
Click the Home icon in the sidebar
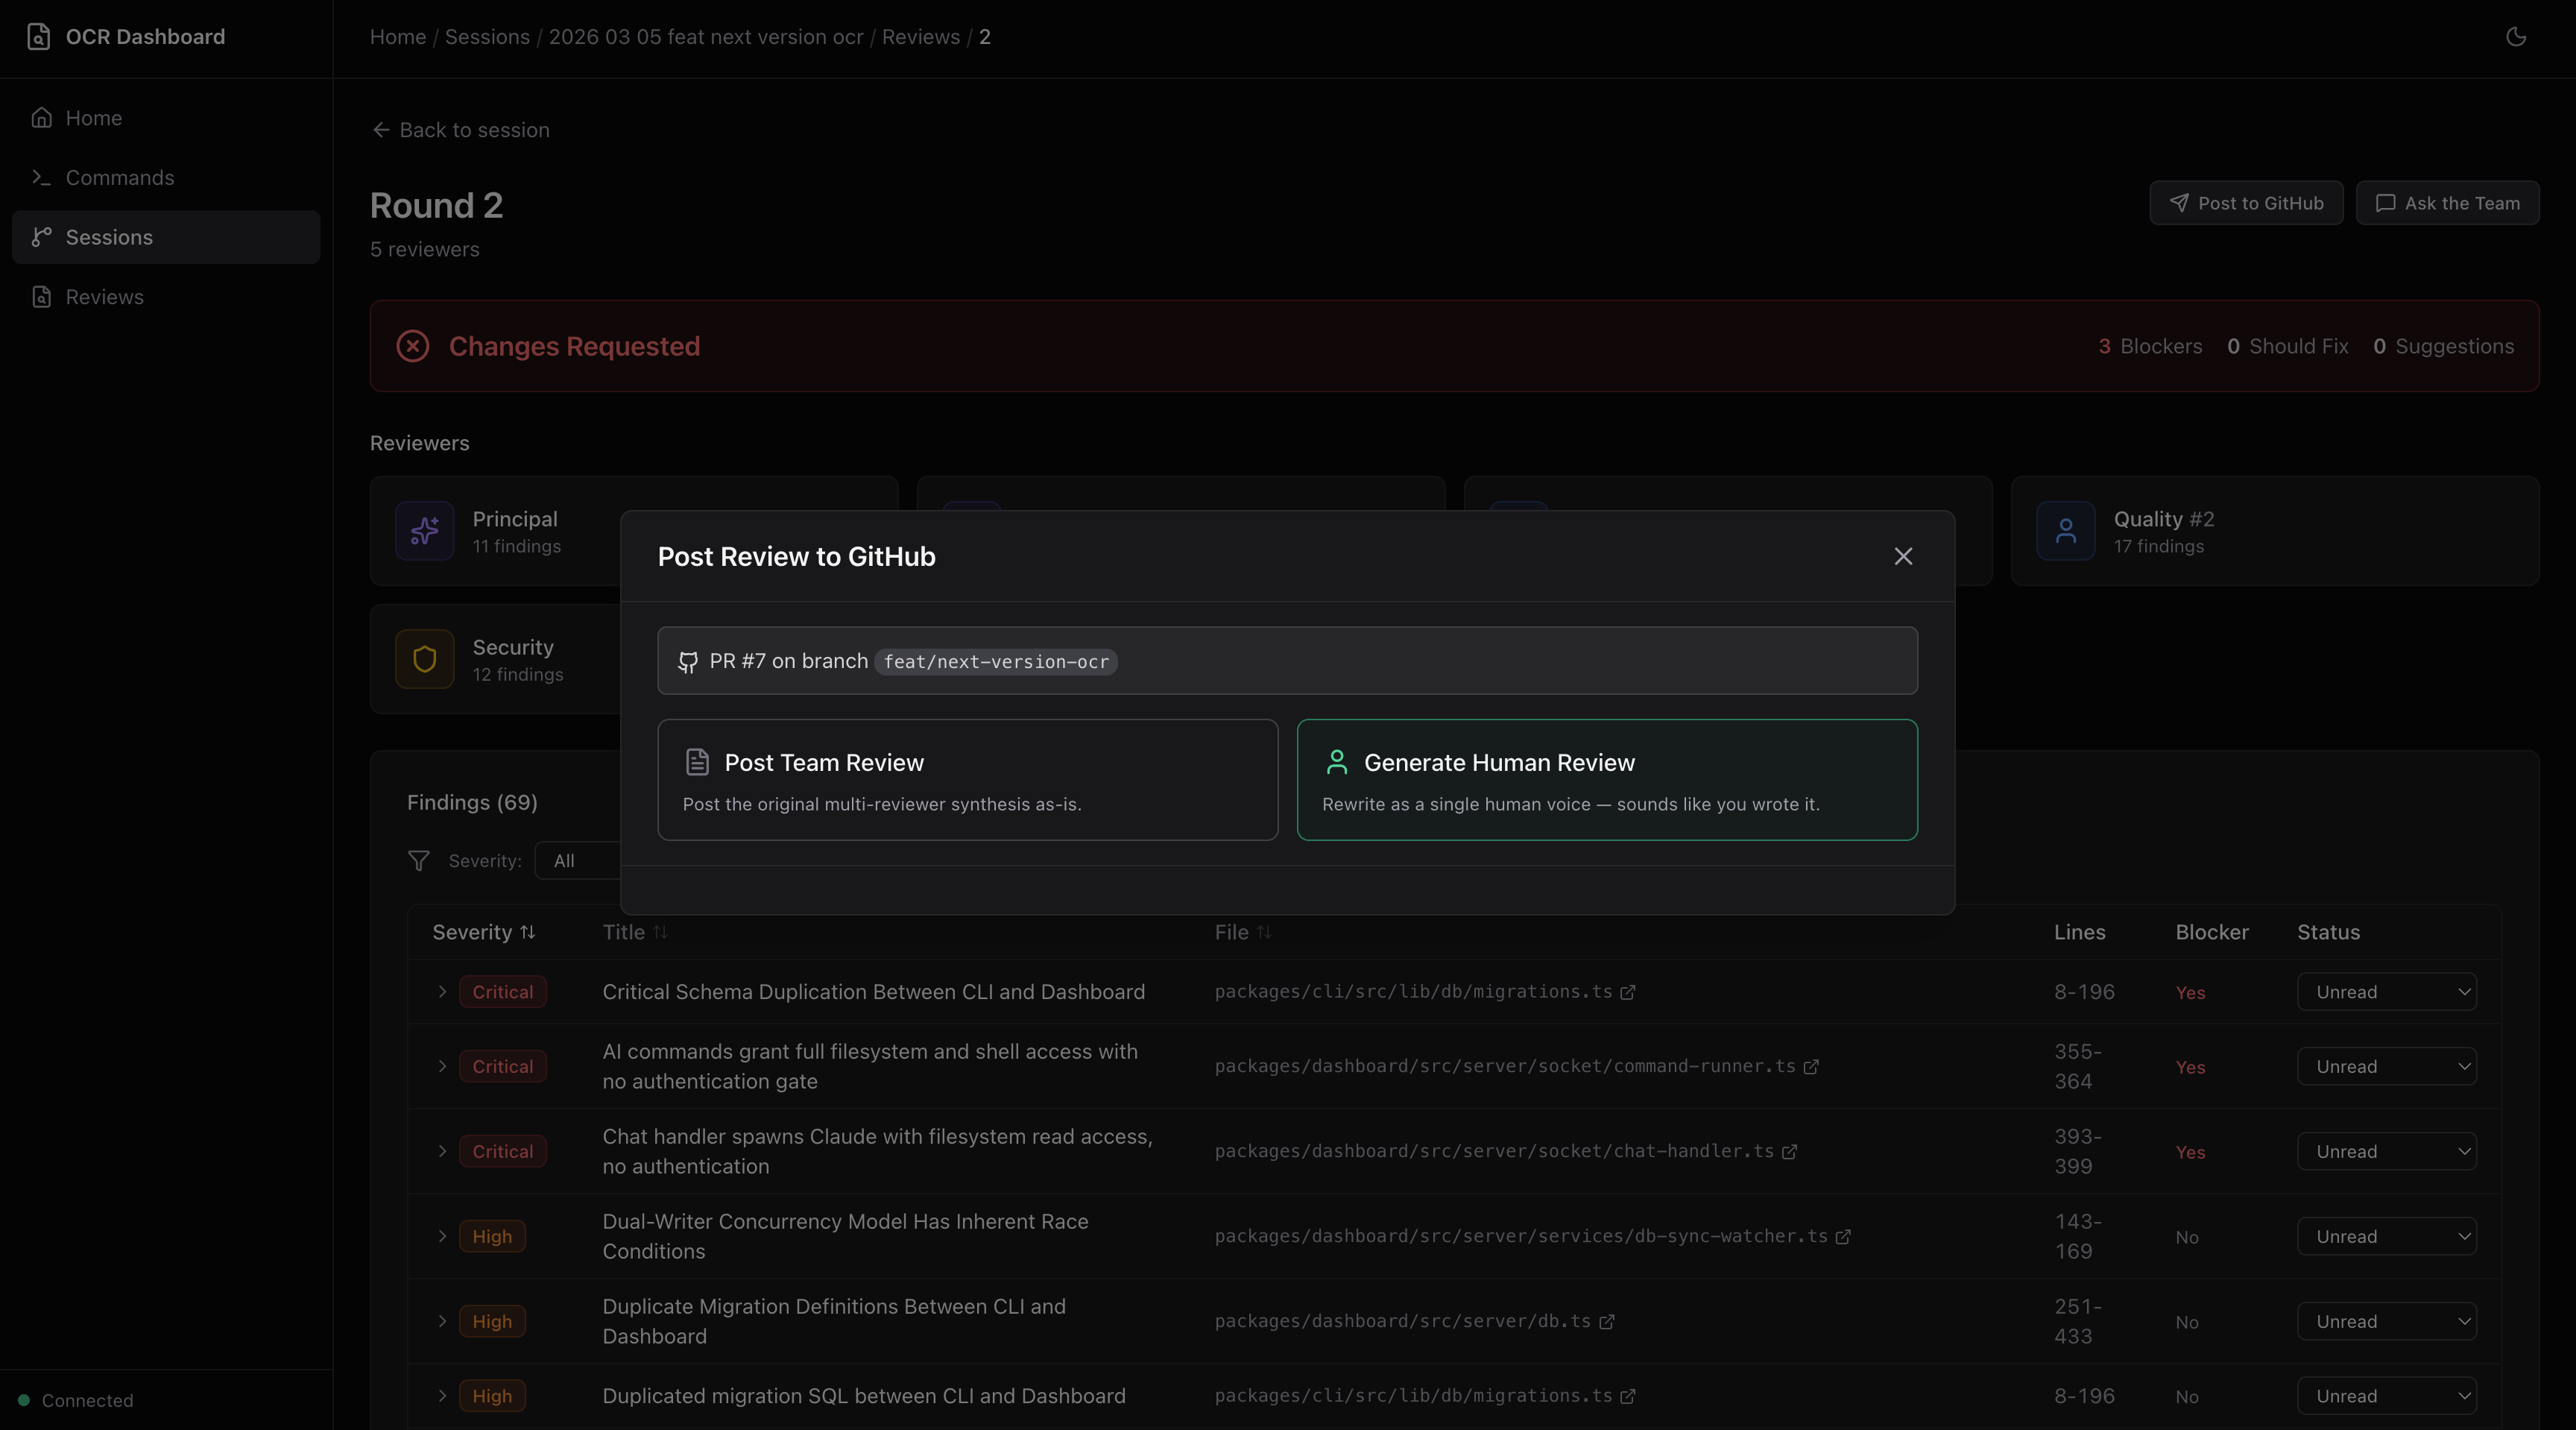[x=41, y=117]
